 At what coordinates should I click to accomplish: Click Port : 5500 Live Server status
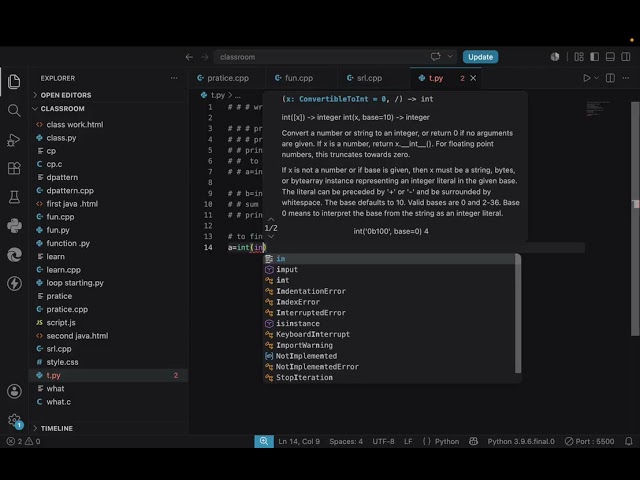coord(589,441)
